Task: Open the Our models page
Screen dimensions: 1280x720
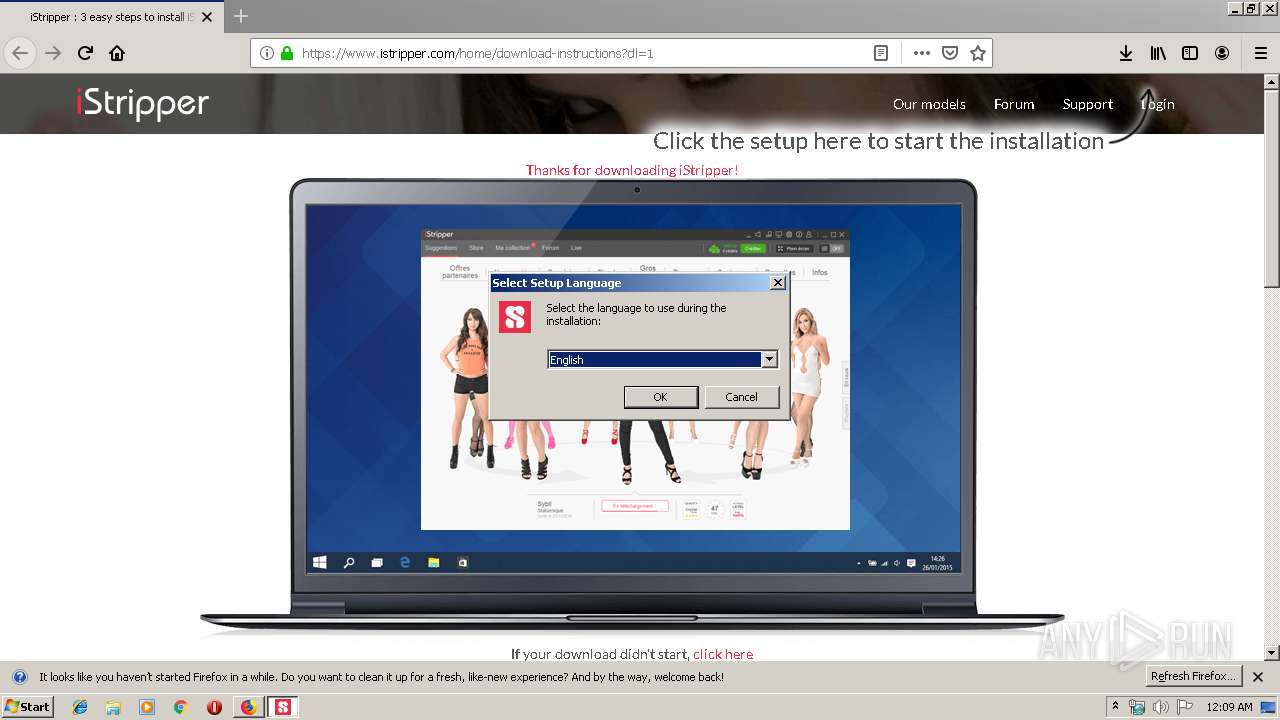Action: [929, 104]
